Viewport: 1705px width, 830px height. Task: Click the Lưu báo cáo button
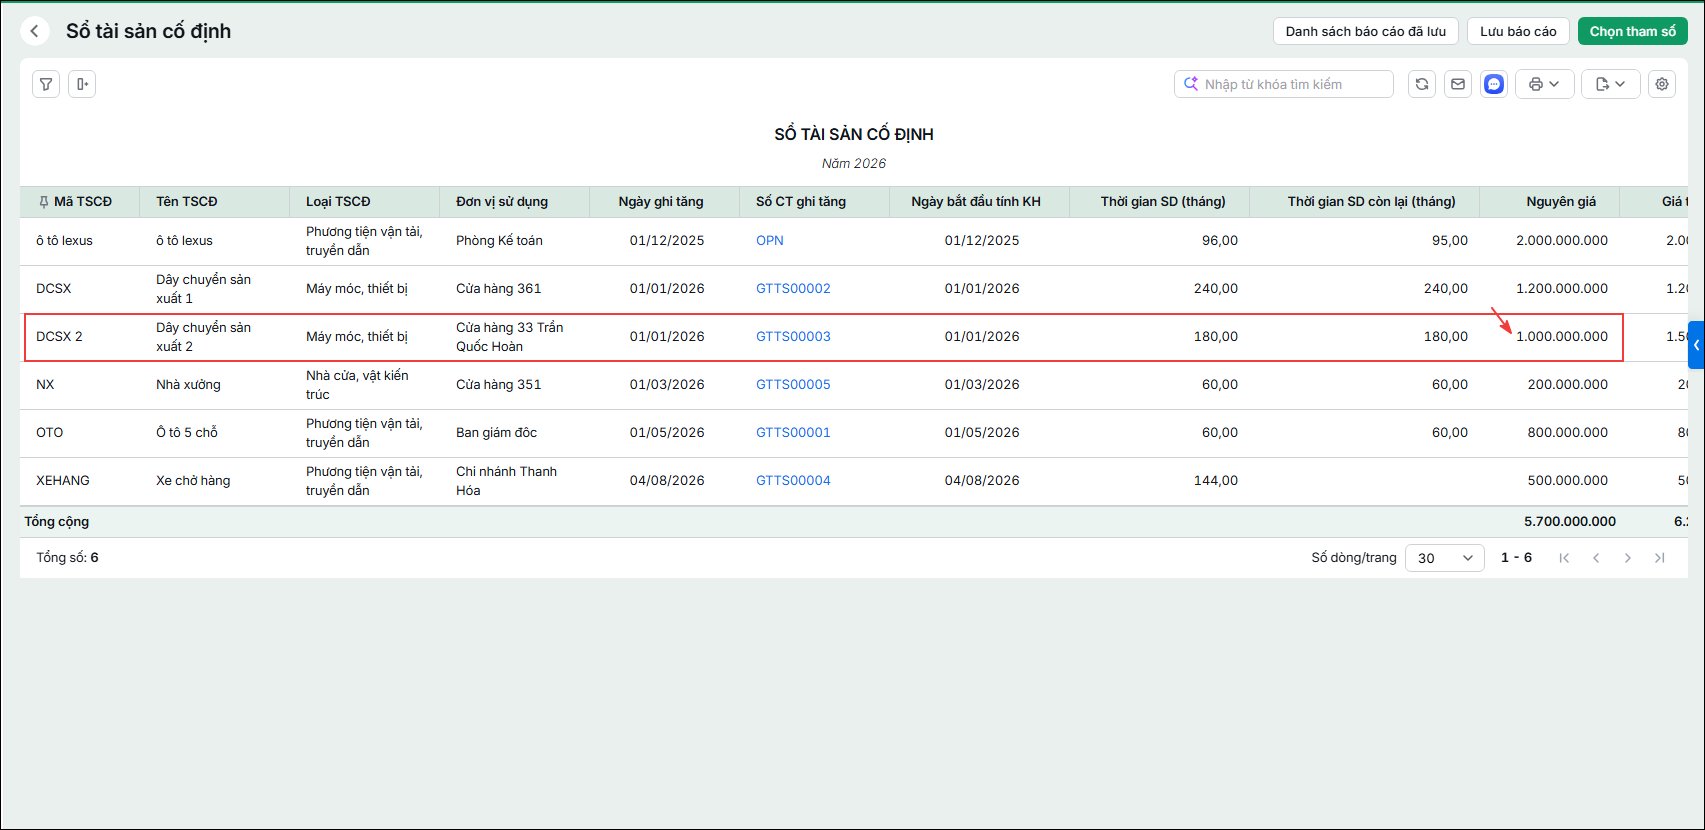1518,31
